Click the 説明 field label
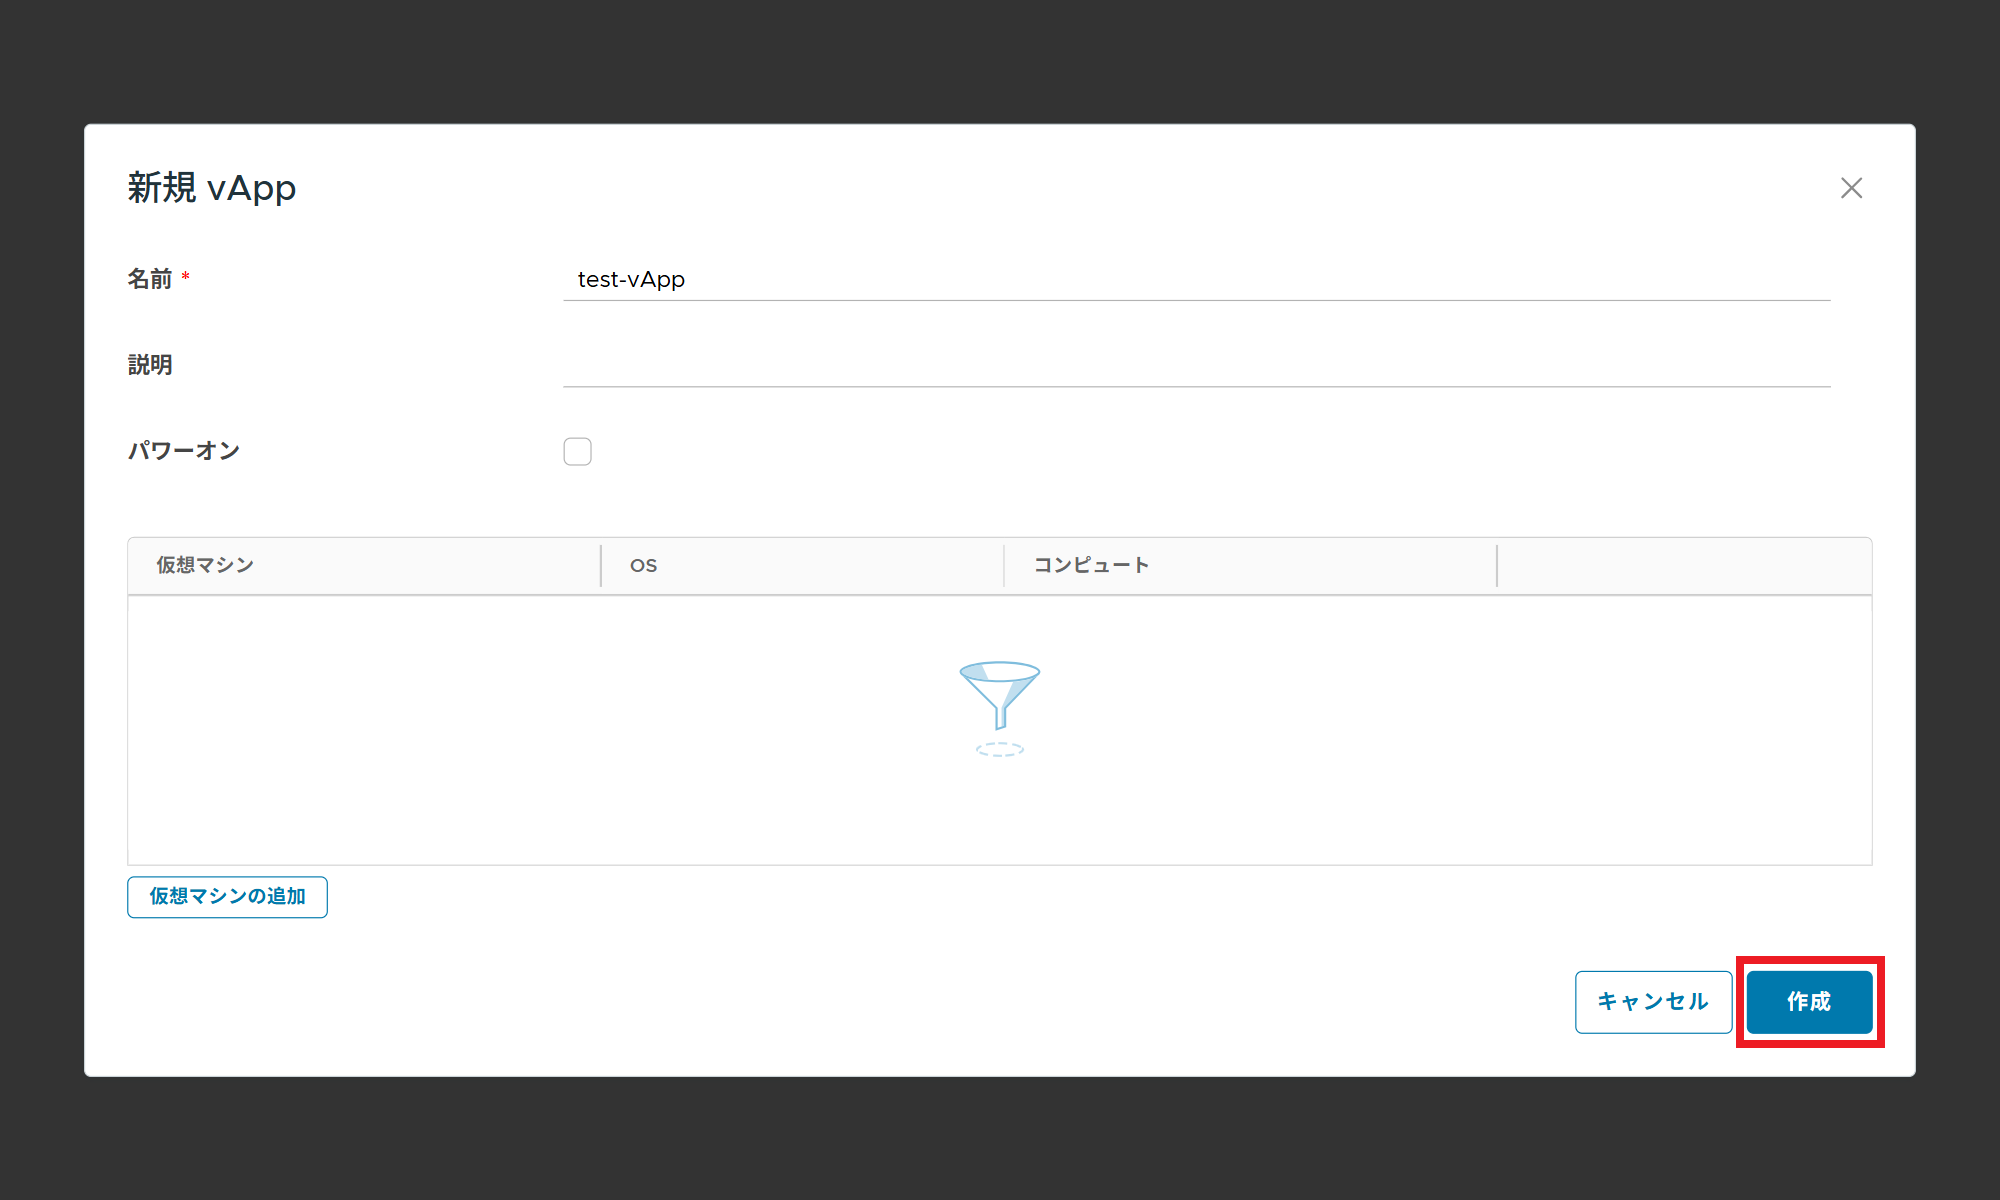 (x=150, y=365)
